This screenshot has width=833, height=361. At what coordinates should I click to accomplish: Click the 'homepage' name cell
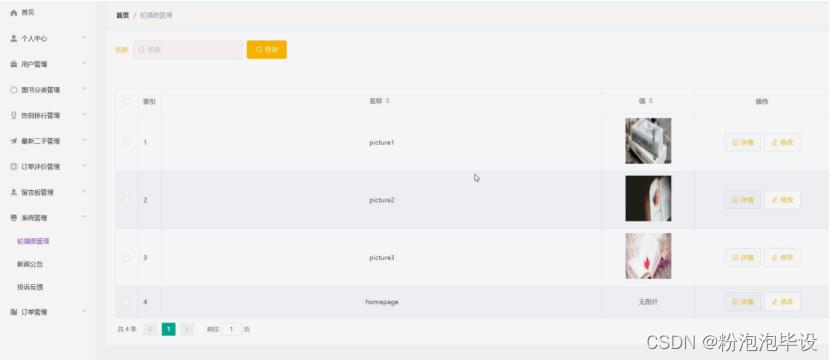tap(381, 302)
